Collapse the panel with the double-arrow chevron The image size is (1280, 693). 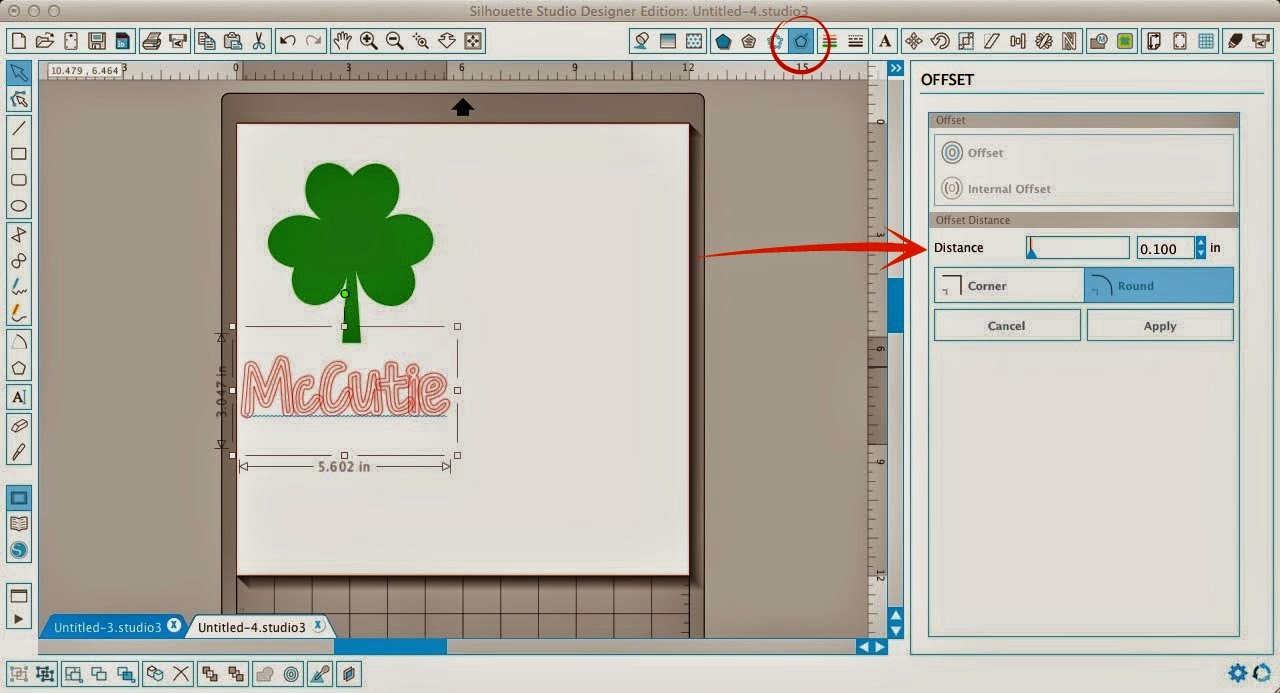(x=895, y=68)
